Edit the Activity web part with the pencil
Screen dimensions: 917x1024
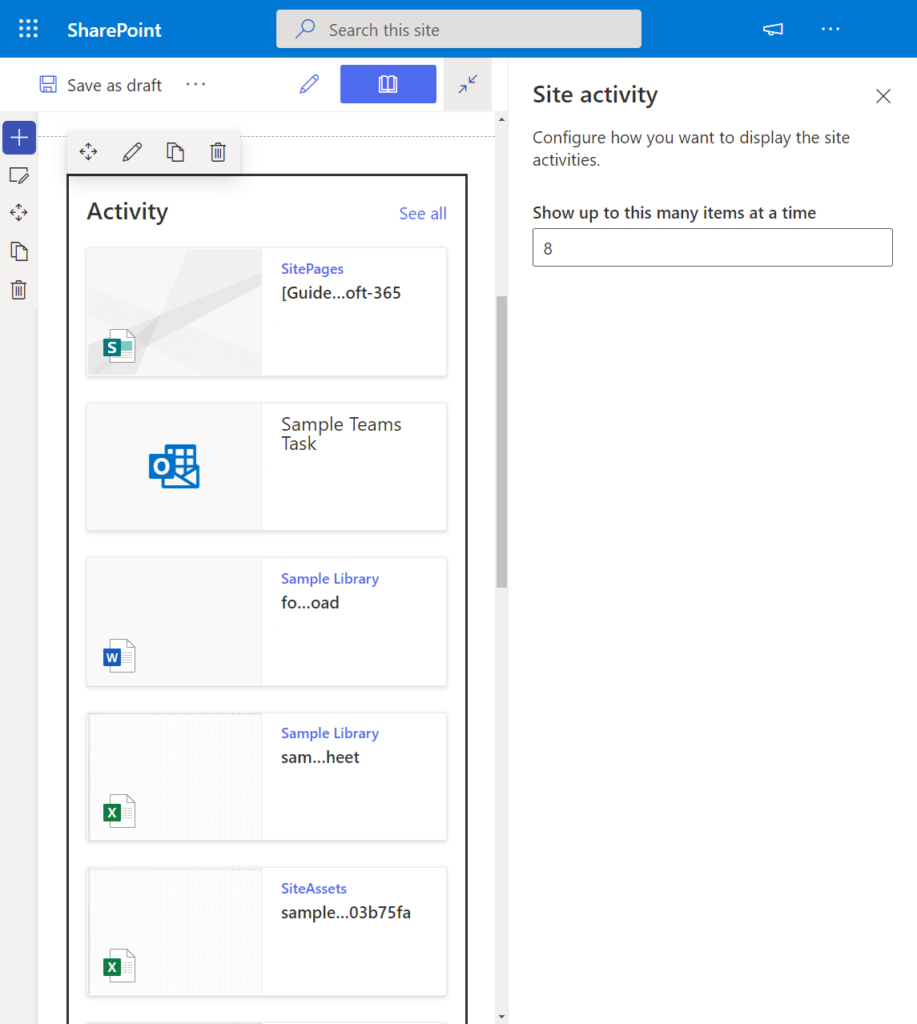point(132,152)
